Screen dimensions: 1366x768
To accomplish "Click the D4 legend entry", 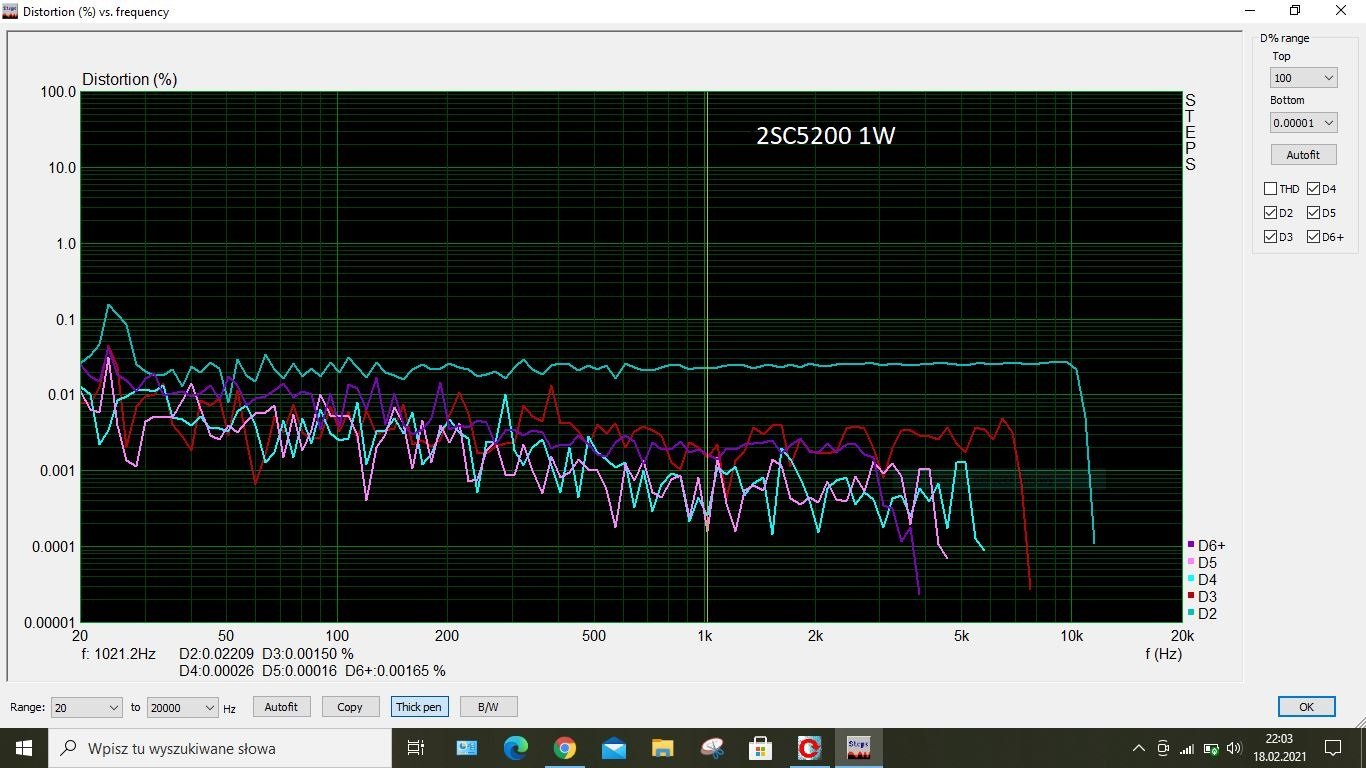I will (x=1202, y=580).
